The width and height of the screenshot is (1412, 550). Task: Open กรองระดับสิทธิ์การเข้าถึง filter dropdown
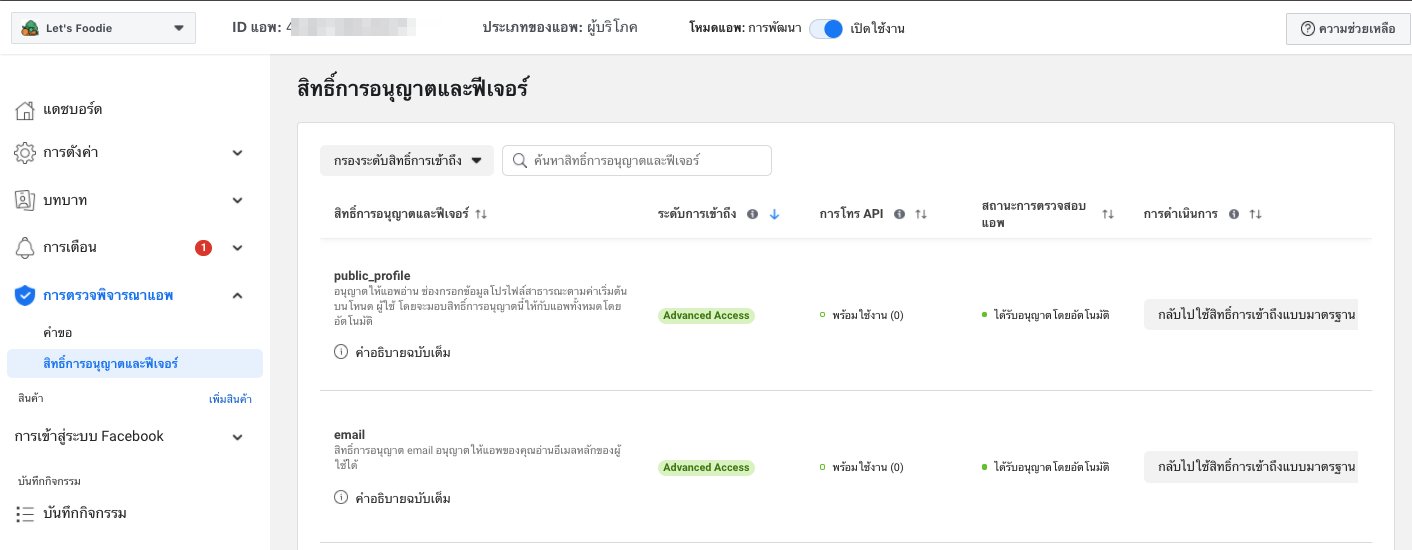[x=407, y=160]
